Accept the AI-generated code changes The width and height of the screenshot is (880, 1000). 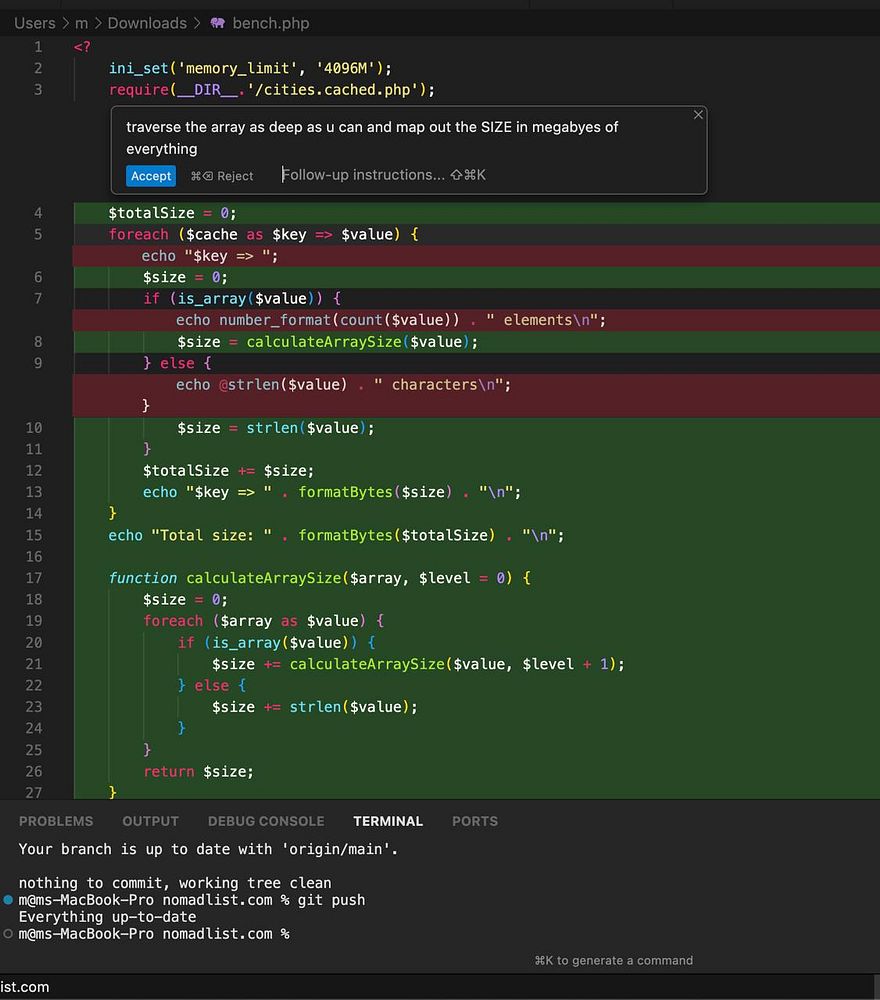click(x=150, y=176)
